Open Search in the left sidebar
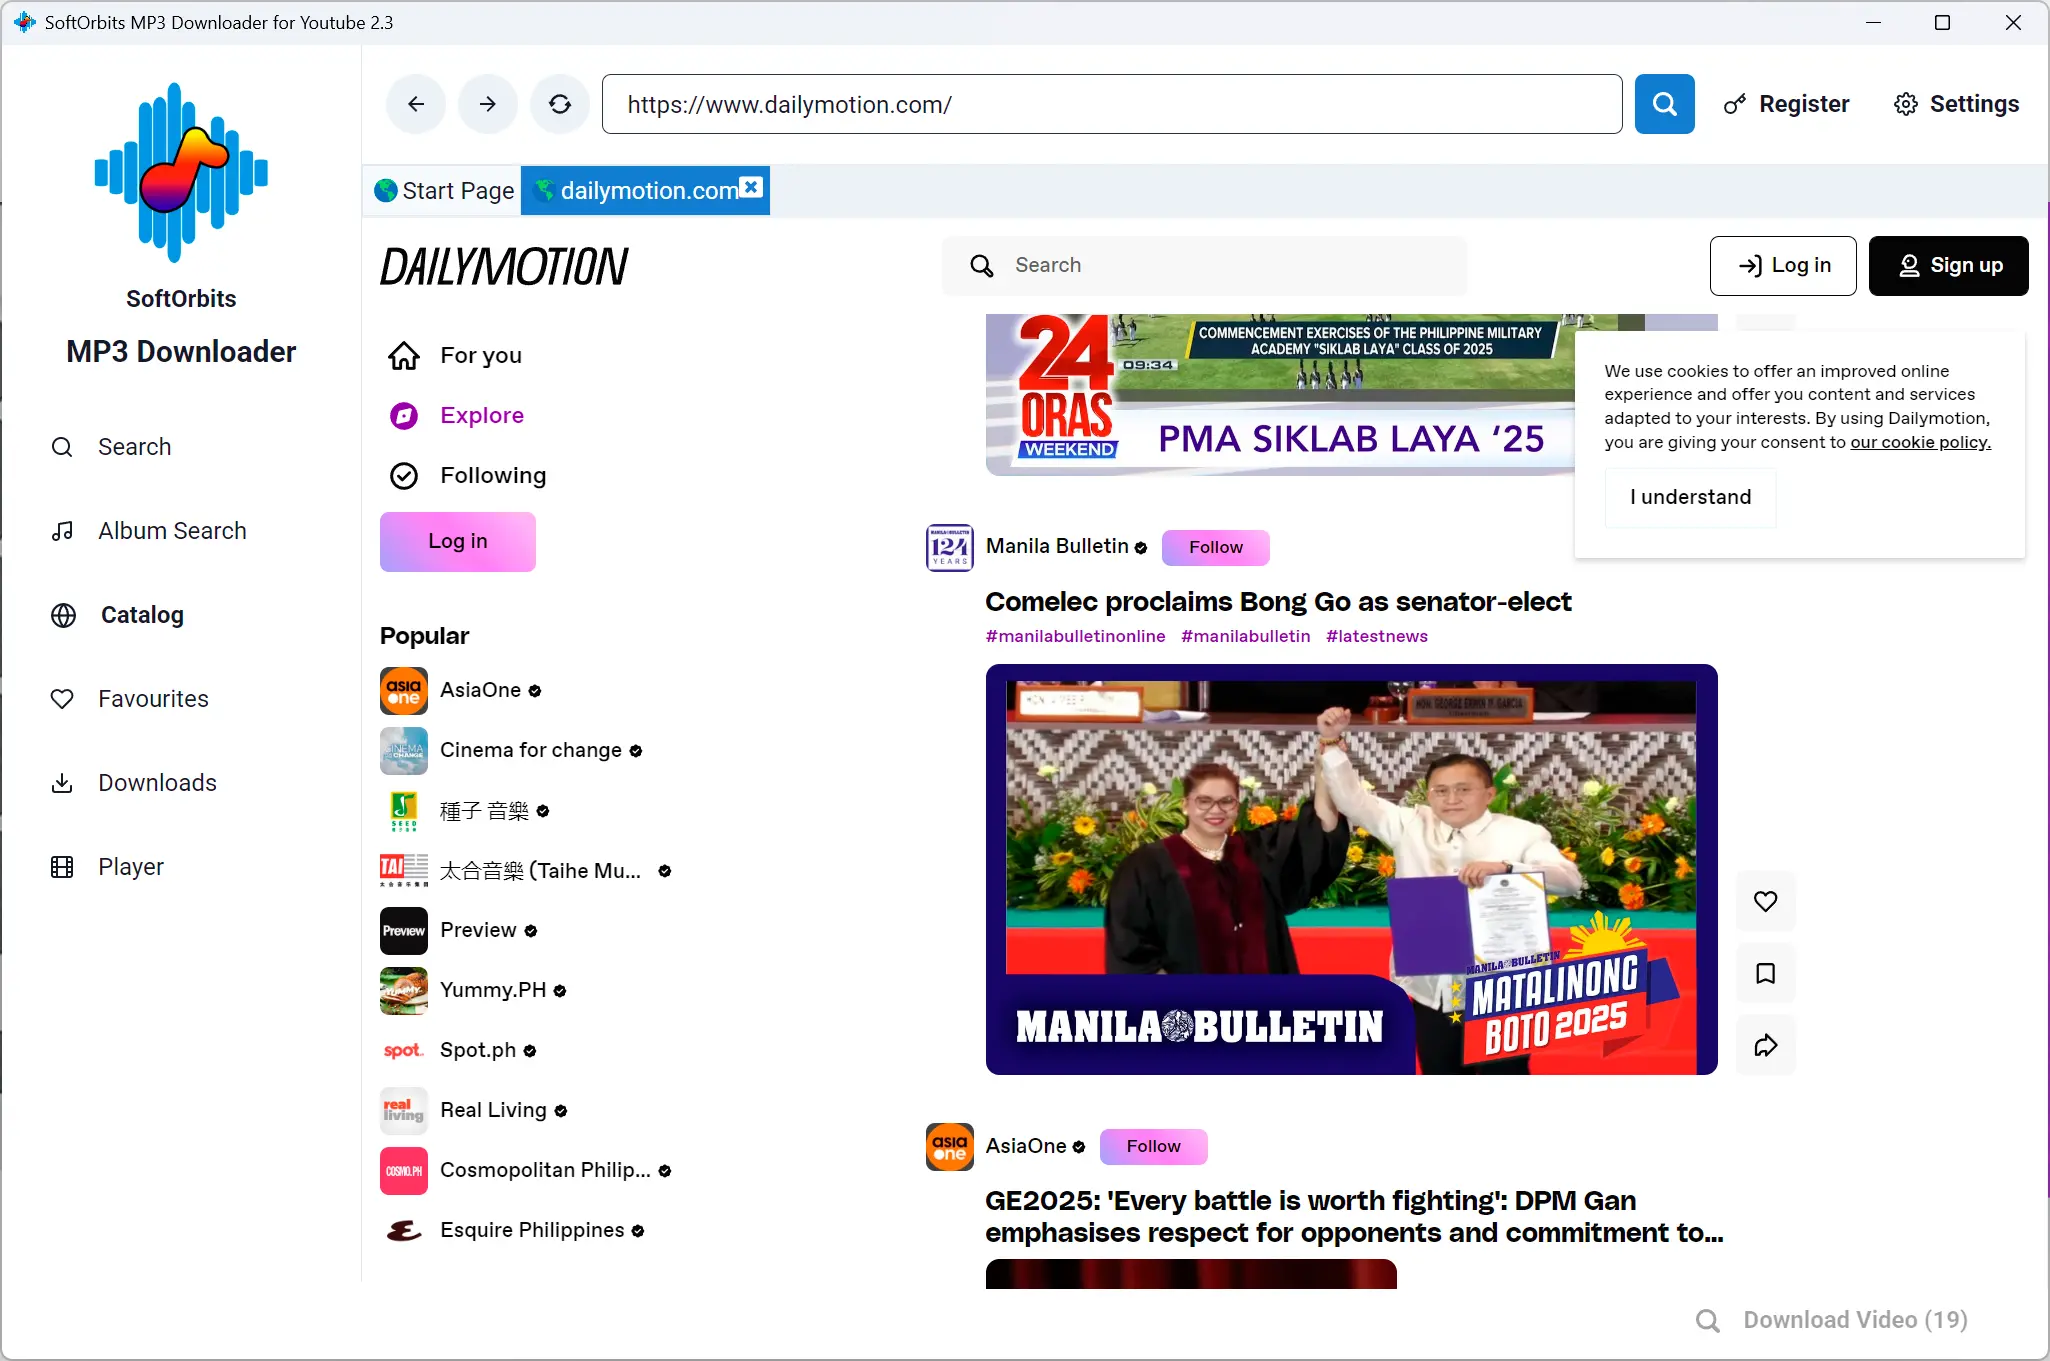Viewport: 2050px width, 1361px height. click(111, 447)
